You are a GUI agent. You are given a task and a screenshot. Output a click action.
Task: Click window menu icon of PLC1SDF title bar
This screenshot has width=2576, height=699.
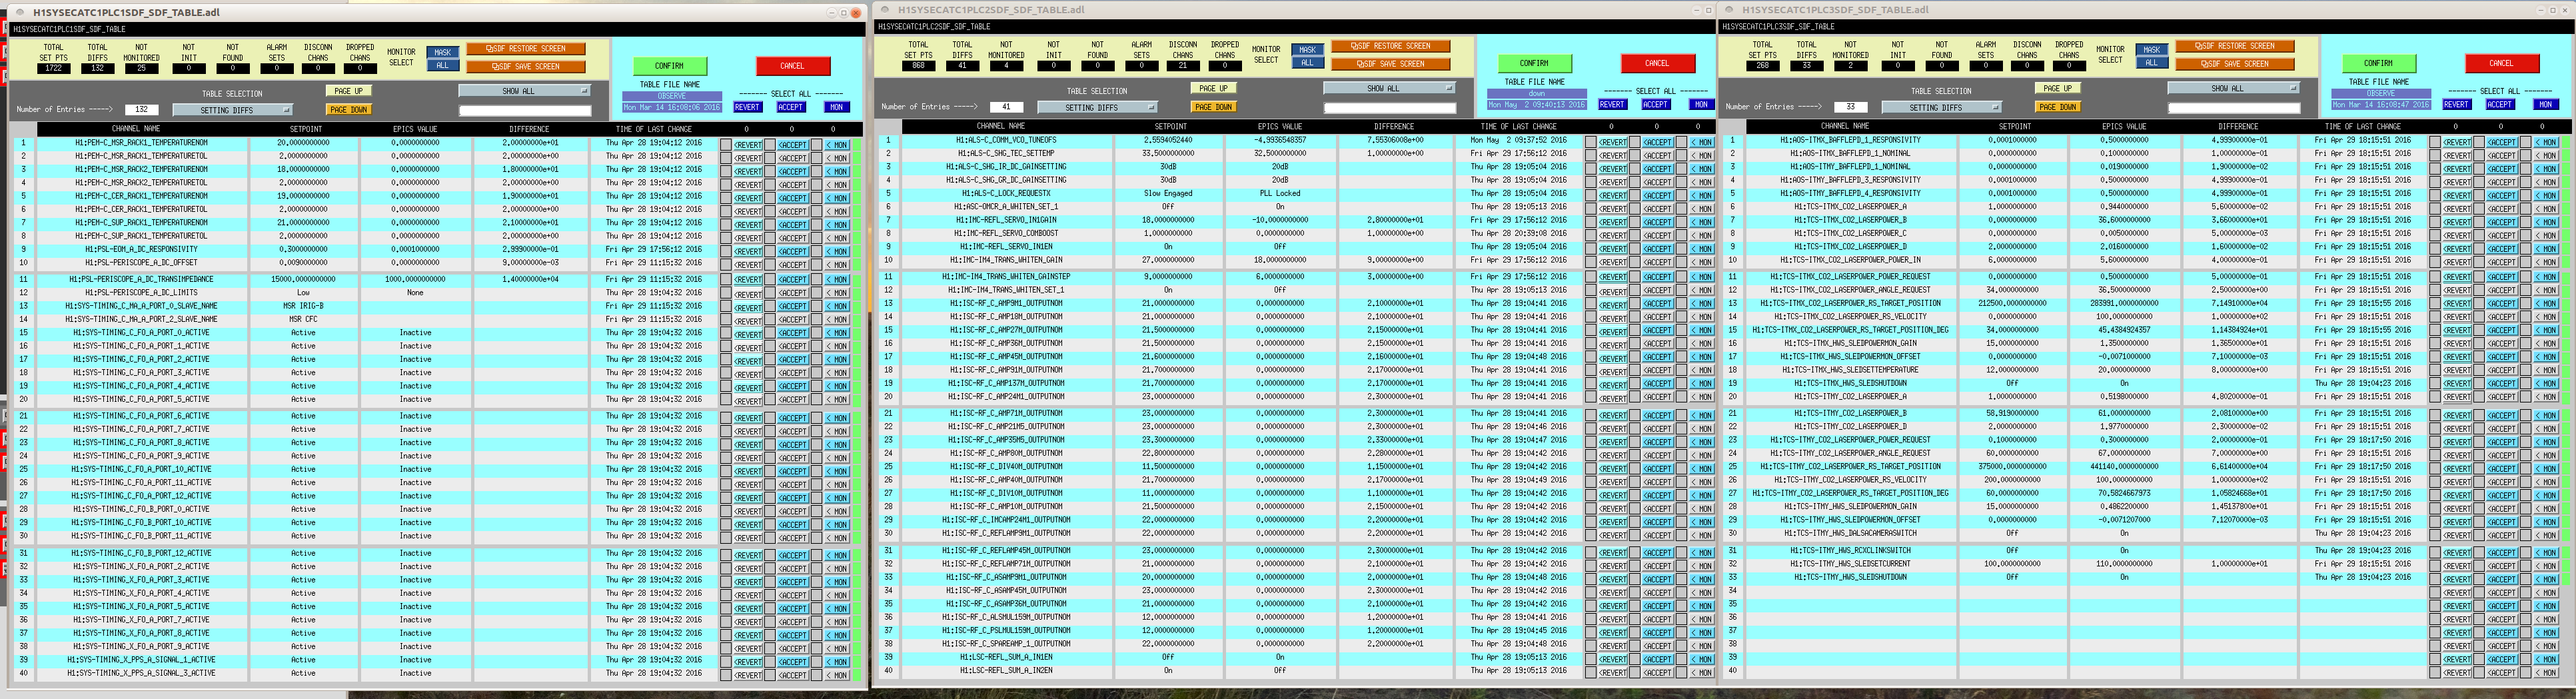point(19,12)
